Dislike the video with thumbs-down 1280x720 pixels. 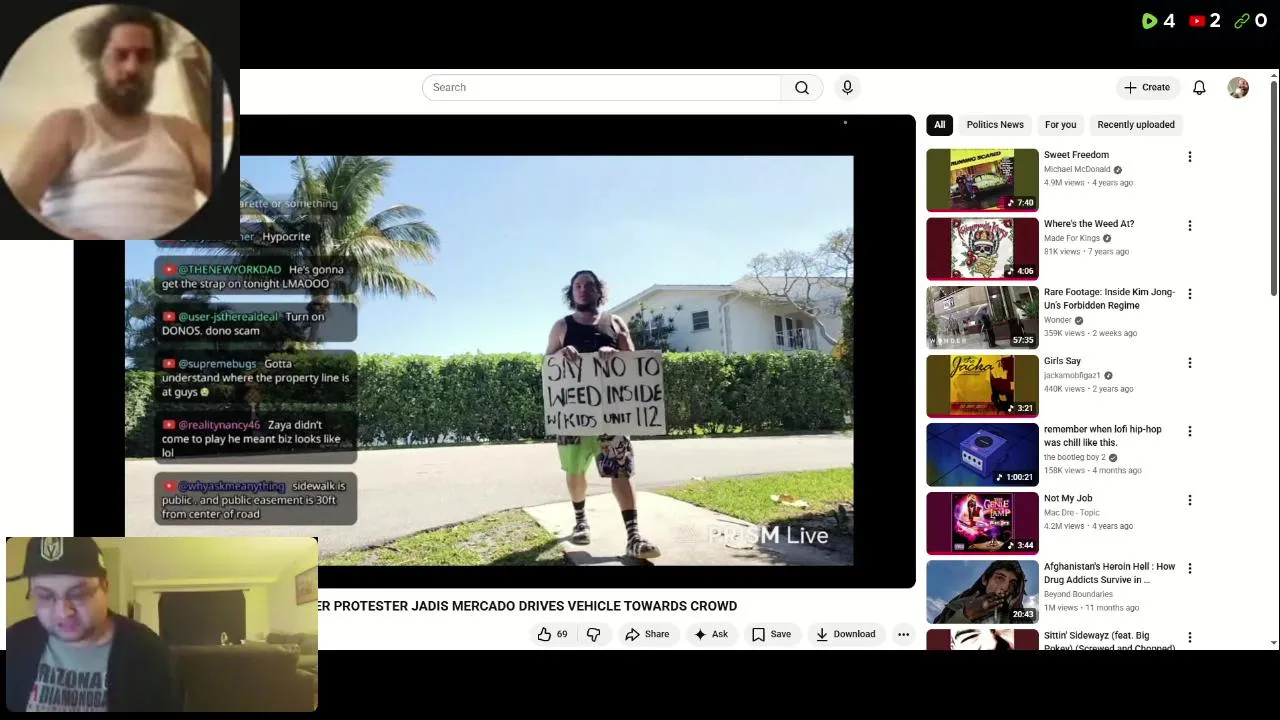594,634
